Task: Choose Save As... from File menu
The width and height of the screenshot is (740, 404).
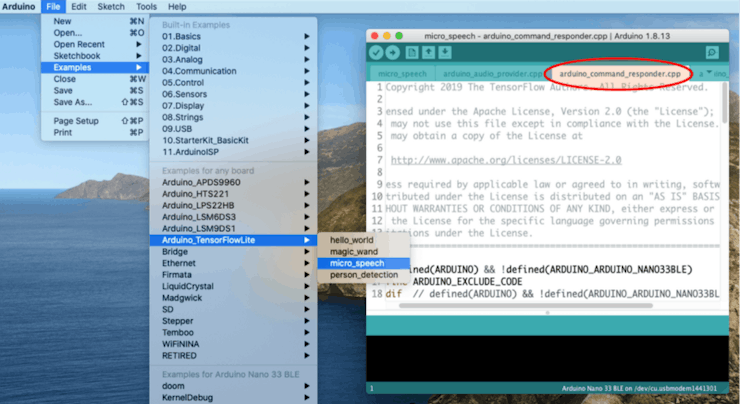Action: (95, 102)
